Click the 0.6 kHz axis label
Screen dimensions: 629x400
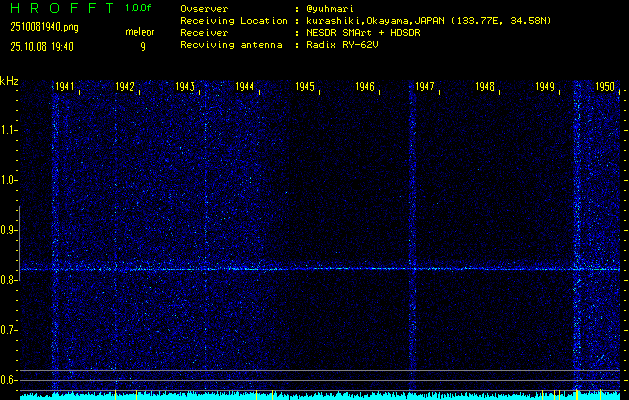[x=6, y=380]
